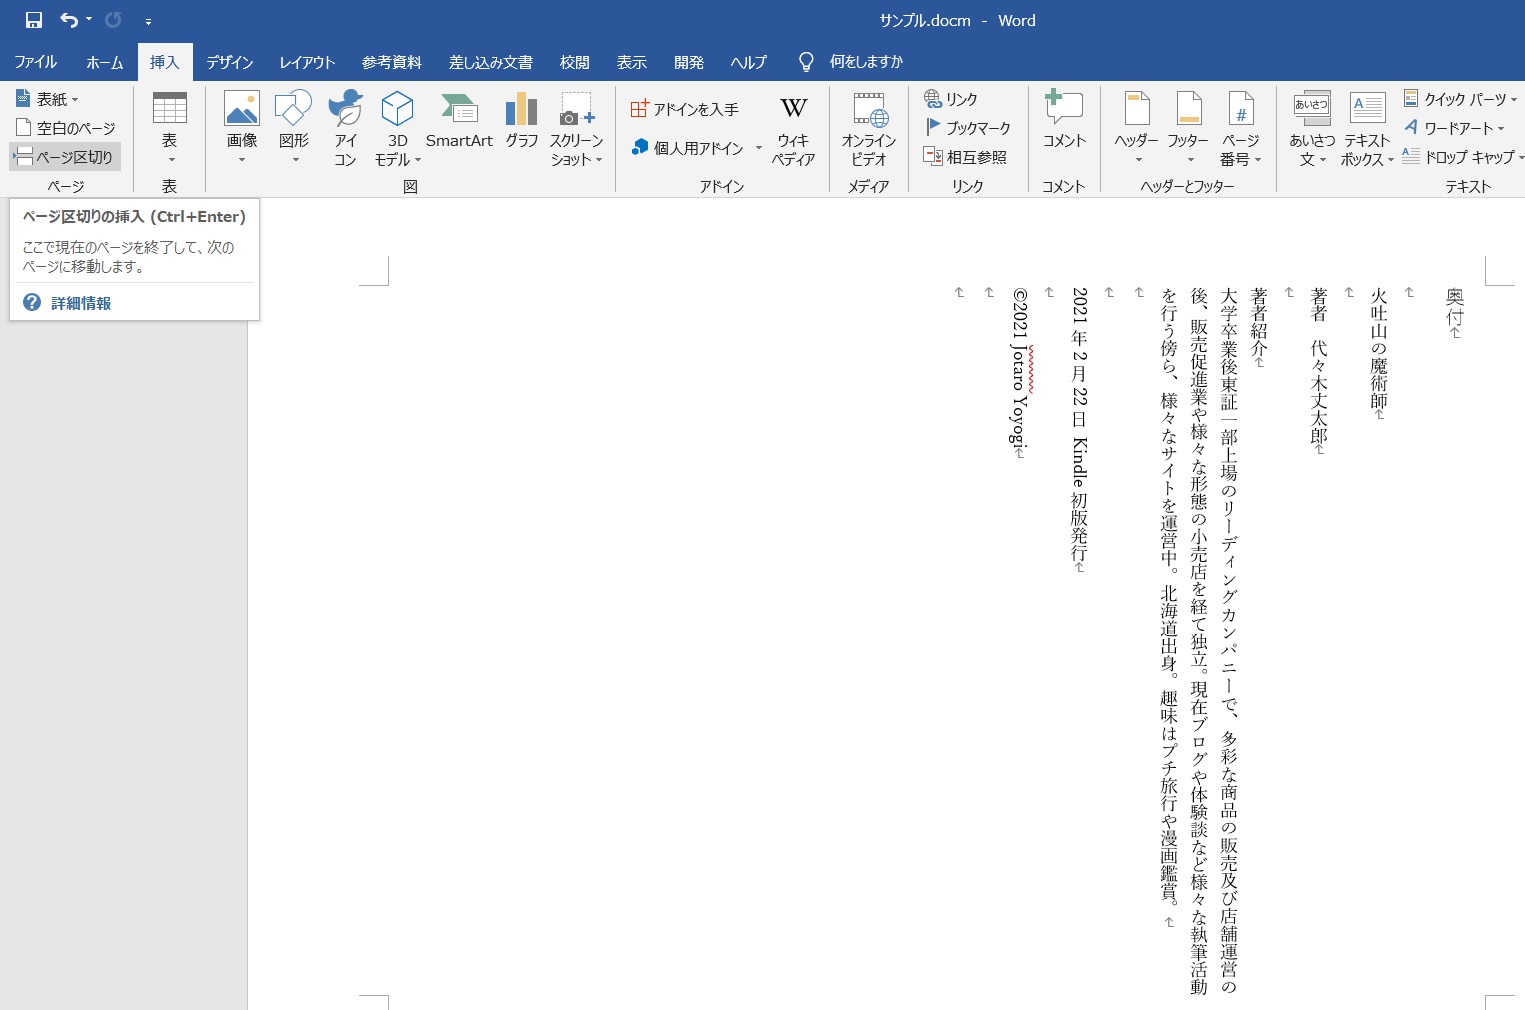
Task: Click the 詳細情報 help link
Action: (x=80, y=302)
